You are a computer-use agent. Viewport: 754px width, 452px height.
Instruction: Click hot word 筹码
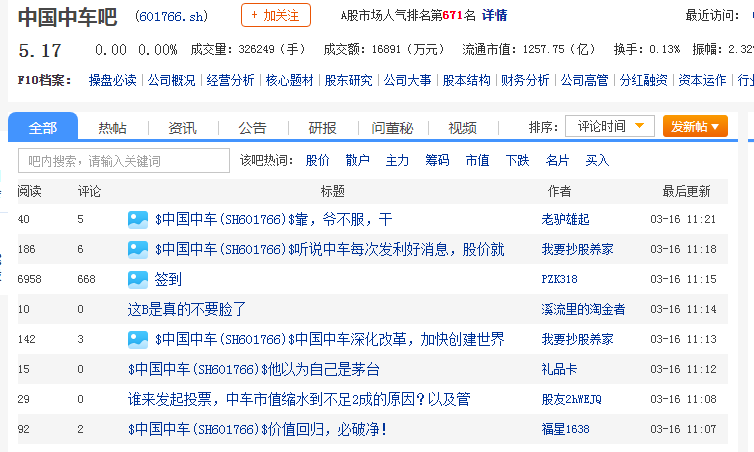(437, 160)
